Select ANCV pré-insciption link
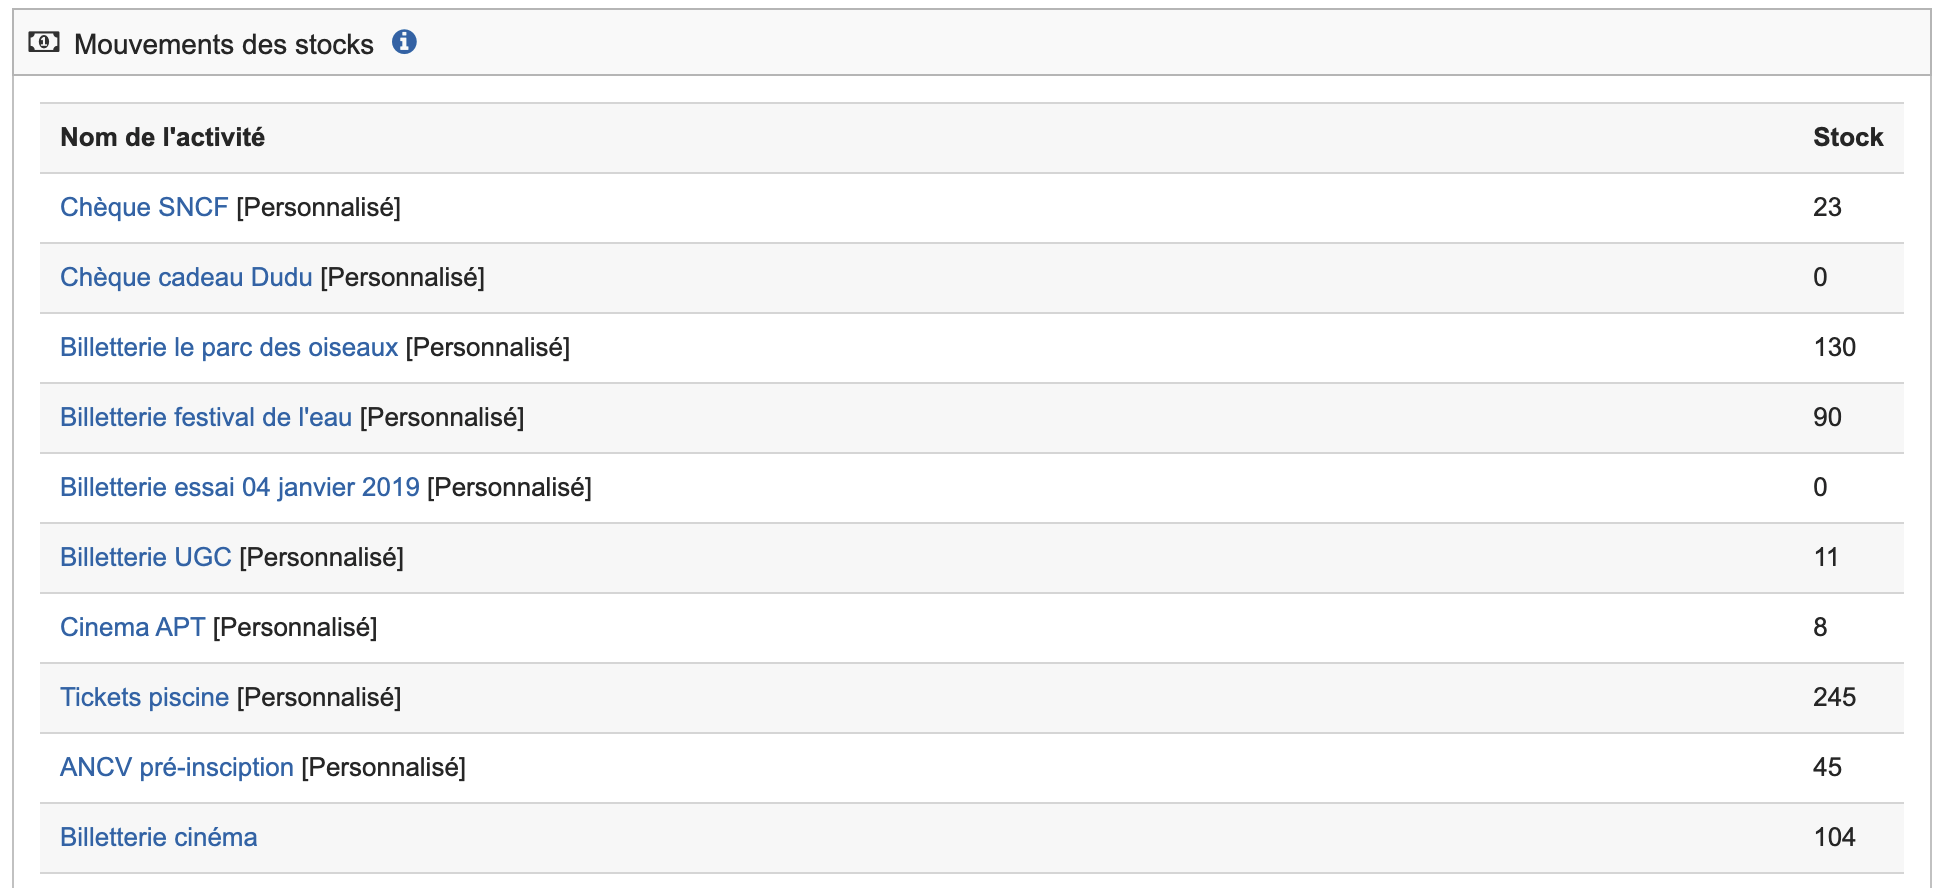This screenshot has height=888, width=1948. 177,767
